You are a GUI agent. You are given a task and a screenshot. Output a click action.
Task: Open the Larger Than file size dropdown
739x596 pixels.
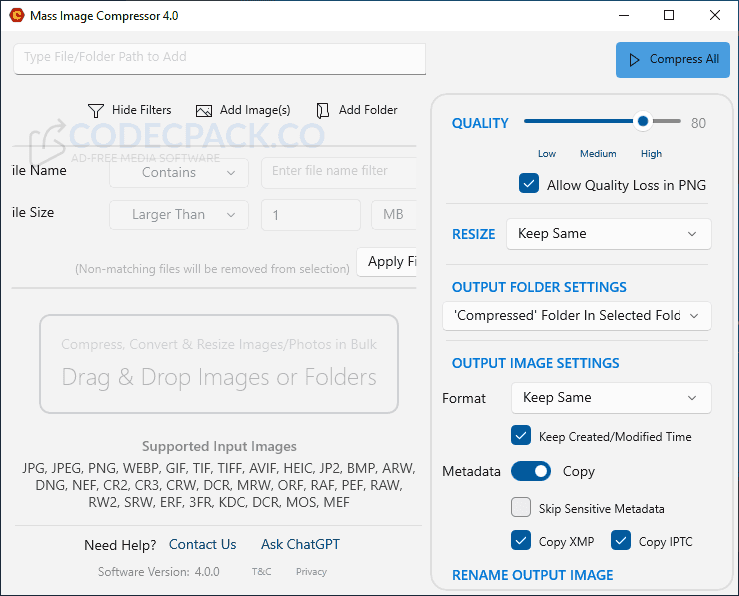click(178, 215)
